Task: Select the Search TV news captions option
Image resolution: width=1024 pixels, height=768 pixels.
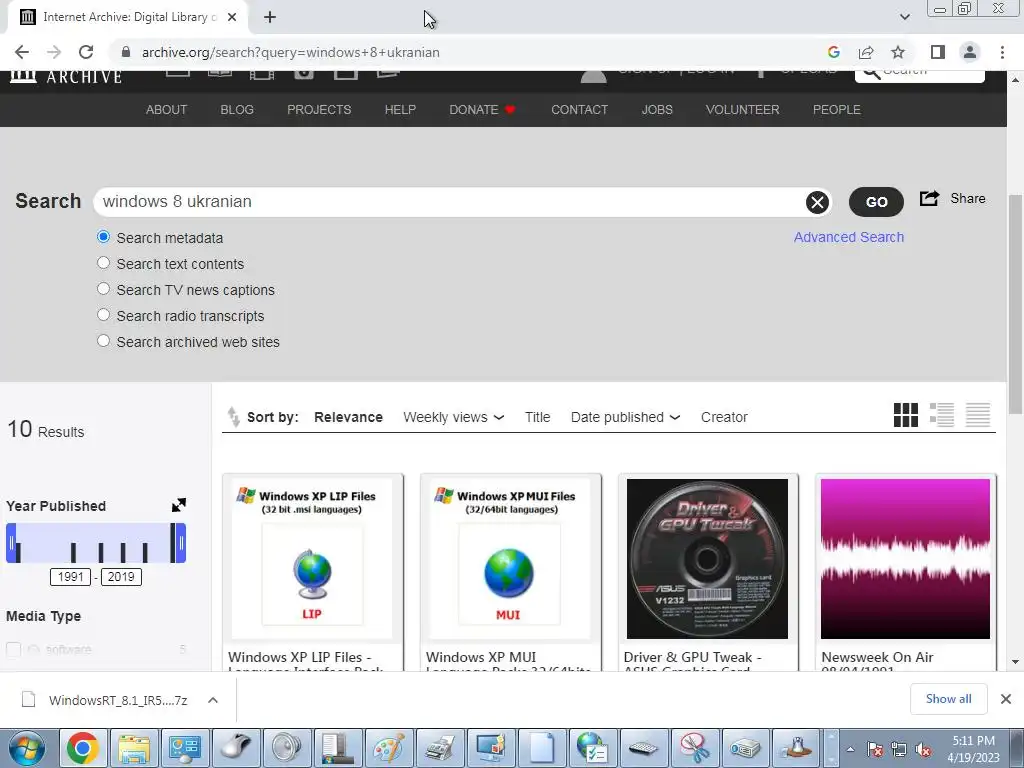Action: pyautogui.click(x=103, y=289)
